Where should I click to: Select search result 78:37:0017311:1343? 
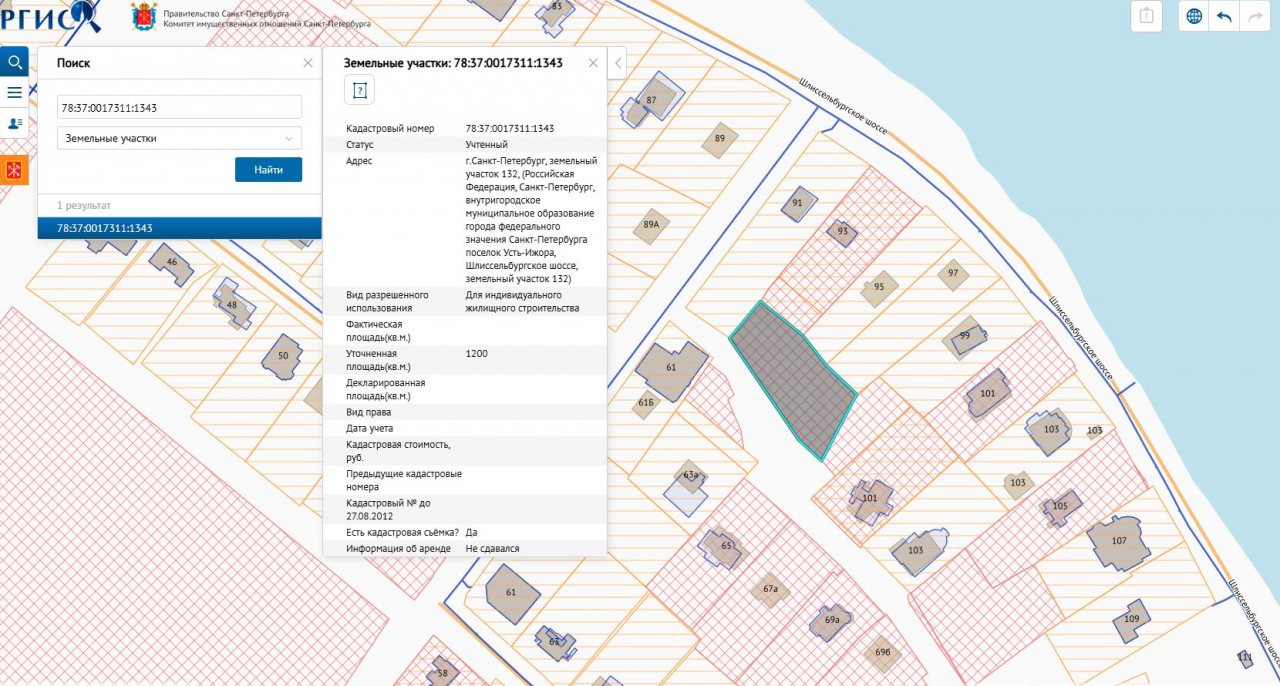coord(180,228)
